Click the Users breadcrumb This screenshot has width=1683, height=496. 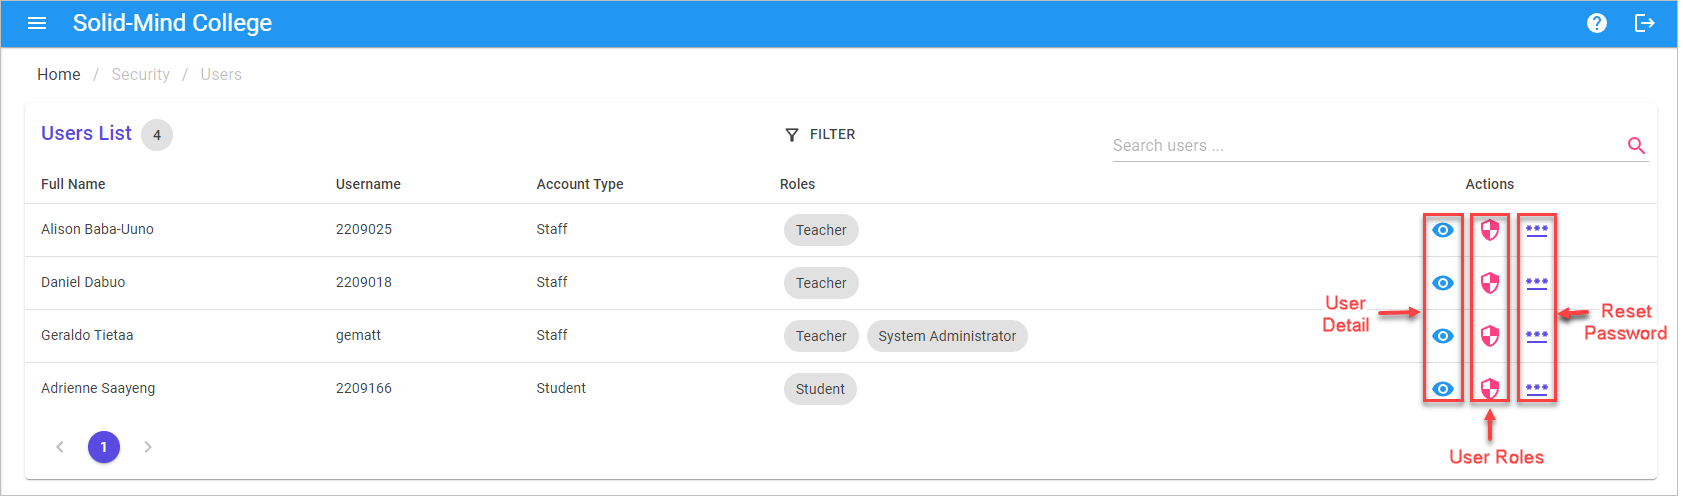click(x=221, y=74)
